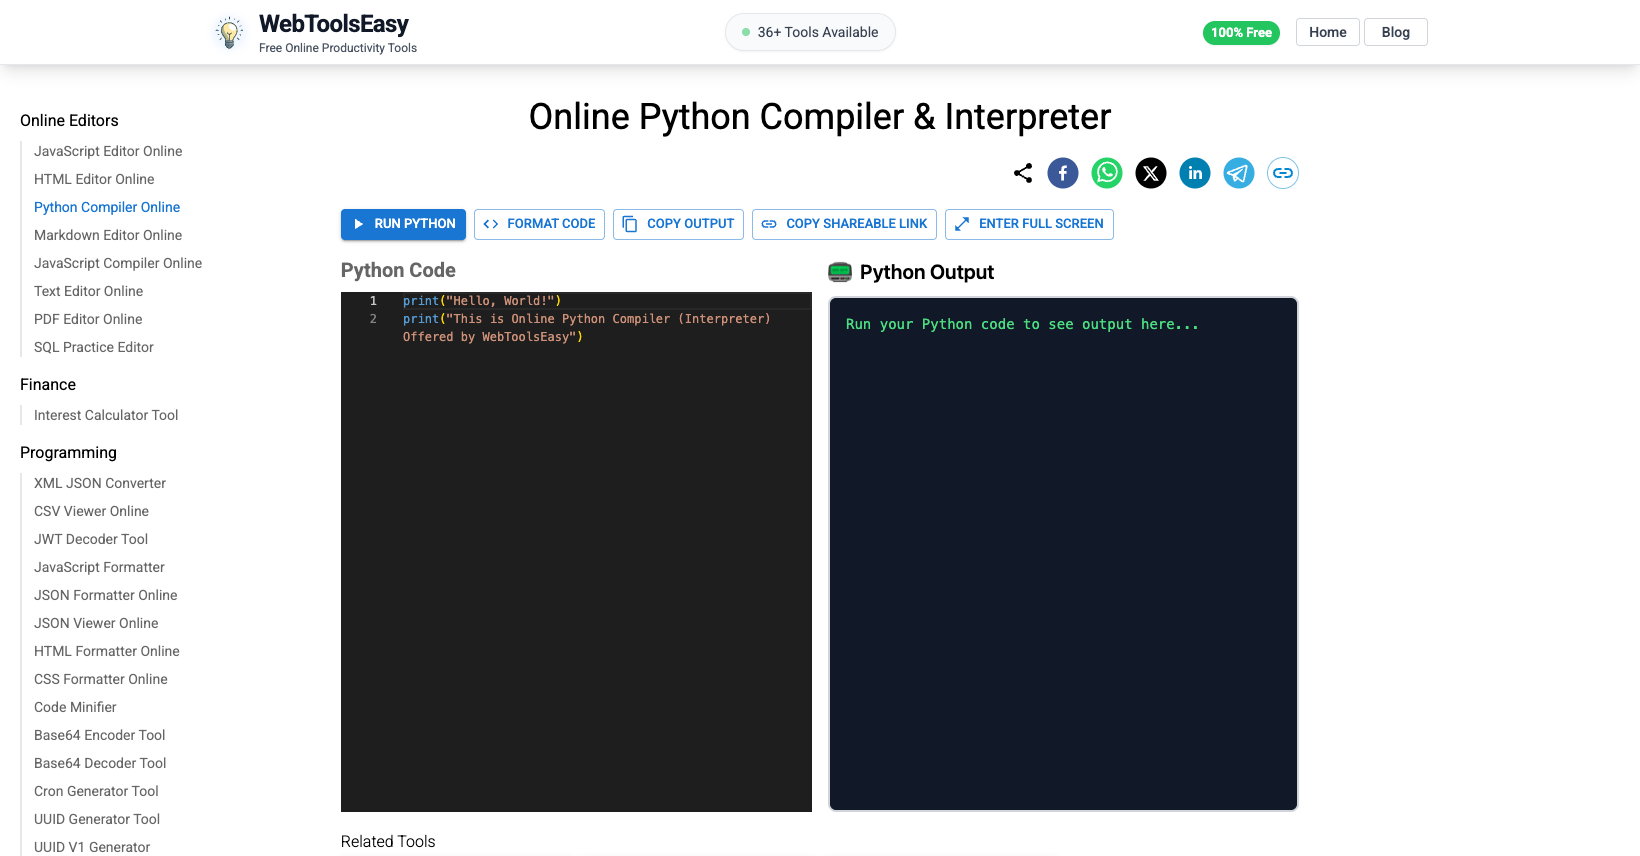Run the Python code
1640x856 pixels.
pyautogui.click(x=403, y=224)
